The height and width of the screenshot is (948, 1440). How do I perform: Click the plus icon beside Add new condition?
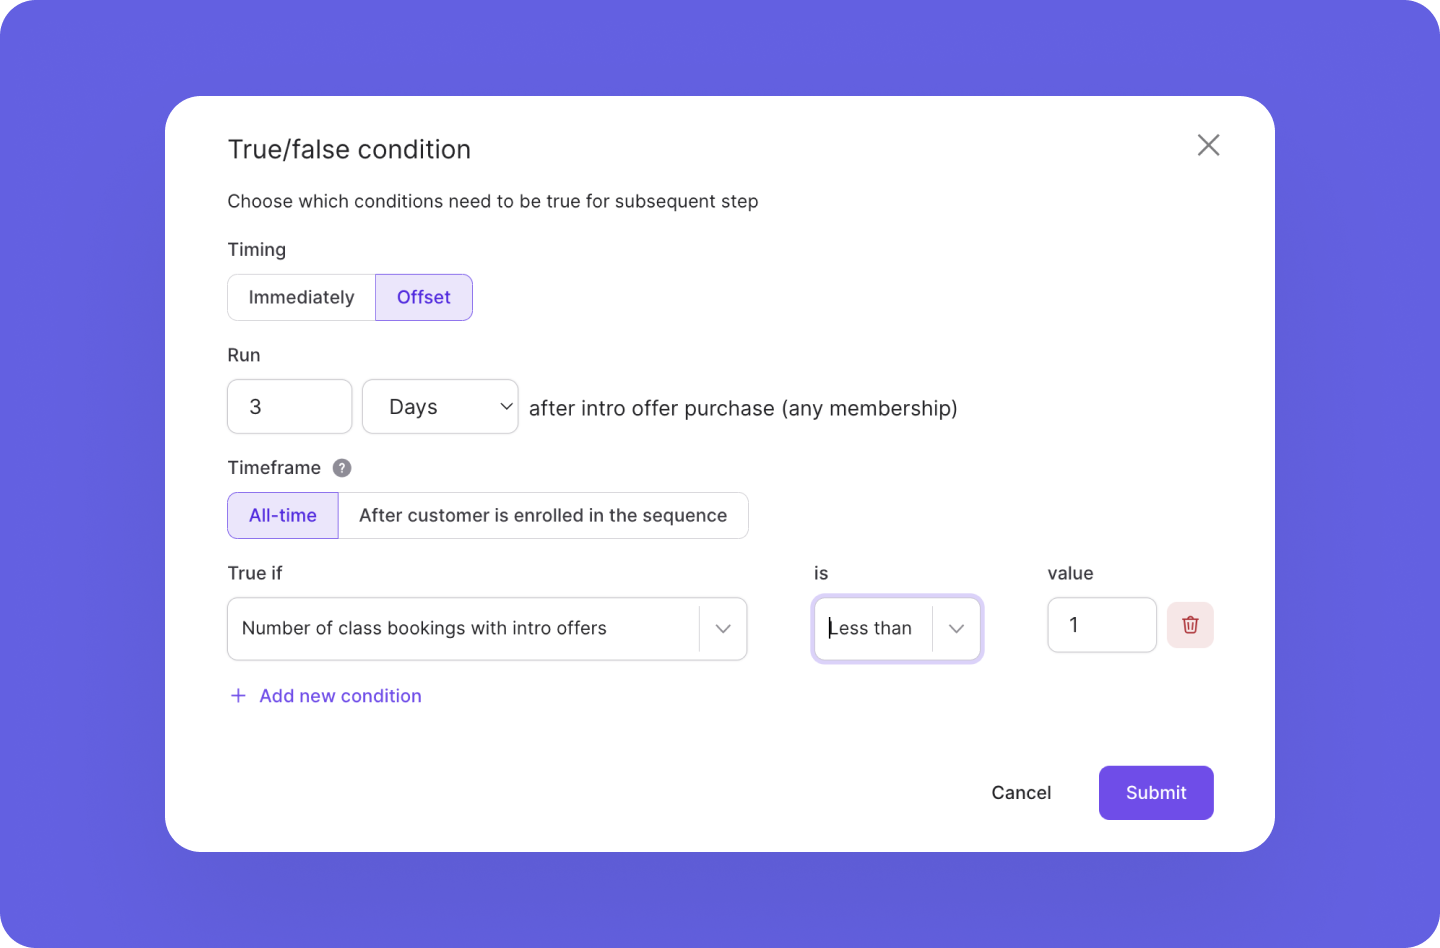[238, 695]
